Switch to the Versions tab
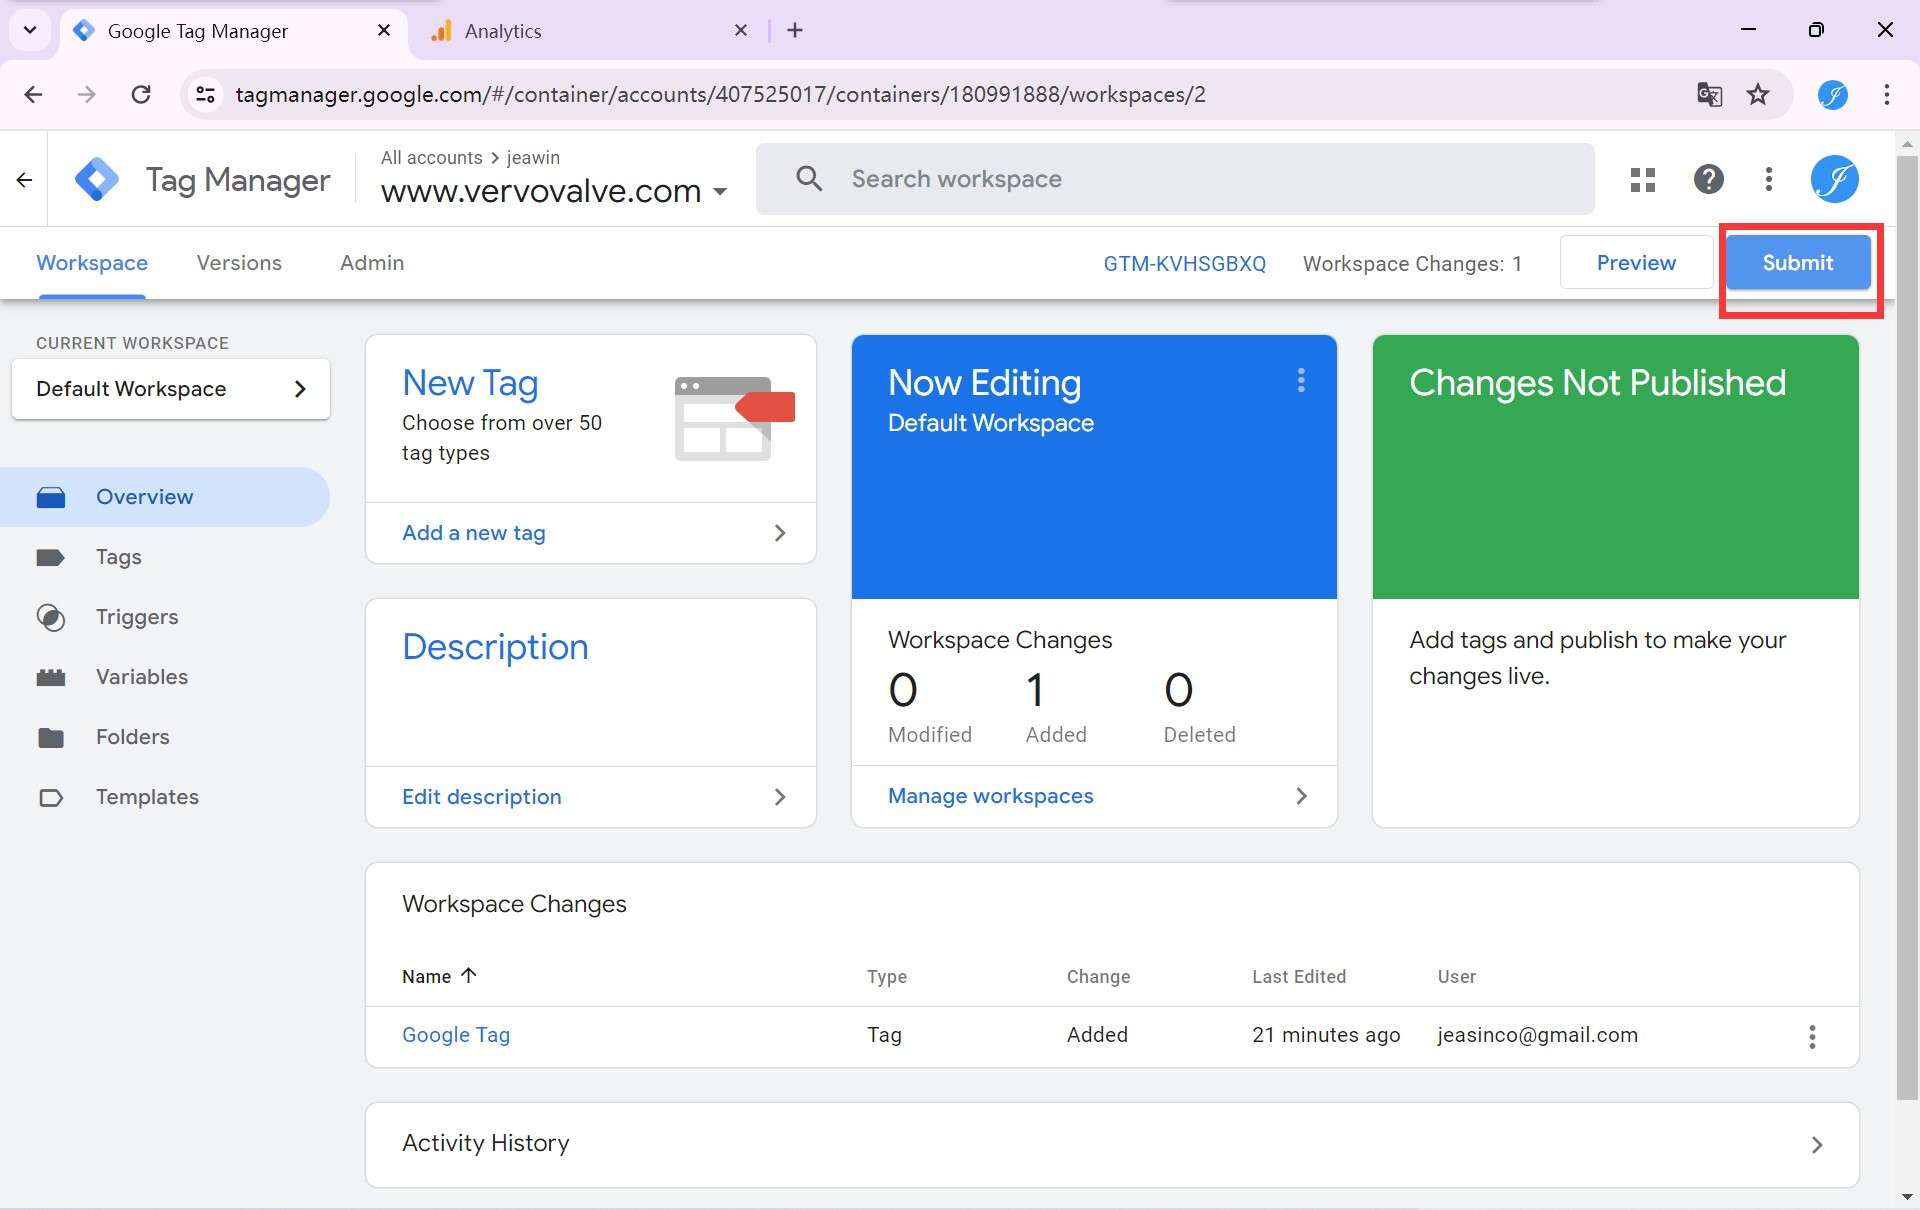Screen dimensions: 1920x1210 click(239, 263)
